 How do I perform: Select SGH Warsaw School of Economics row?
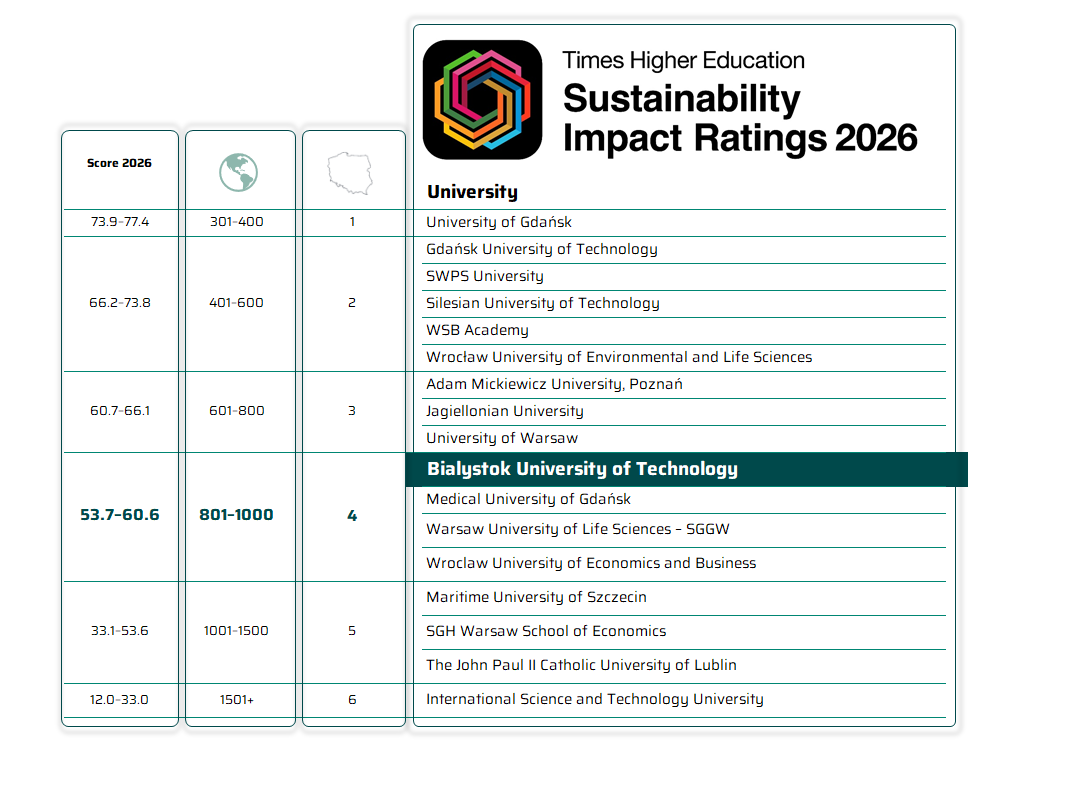click(684, 632)
